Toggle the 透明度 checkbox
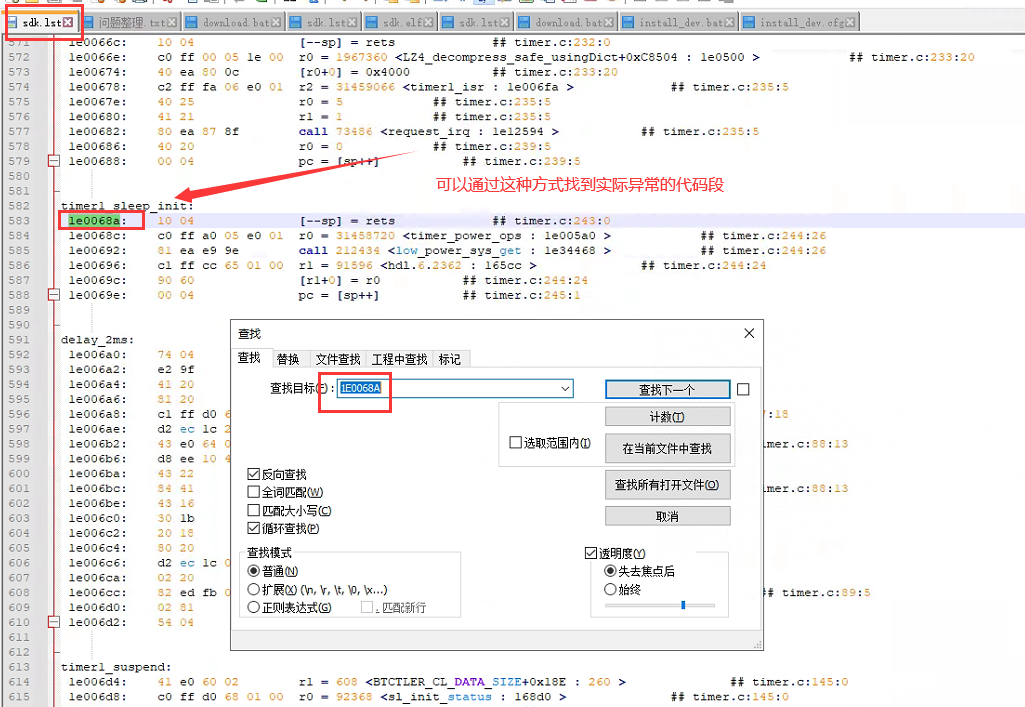This screenshot has width=1025, height=707. tap(591, 553)
